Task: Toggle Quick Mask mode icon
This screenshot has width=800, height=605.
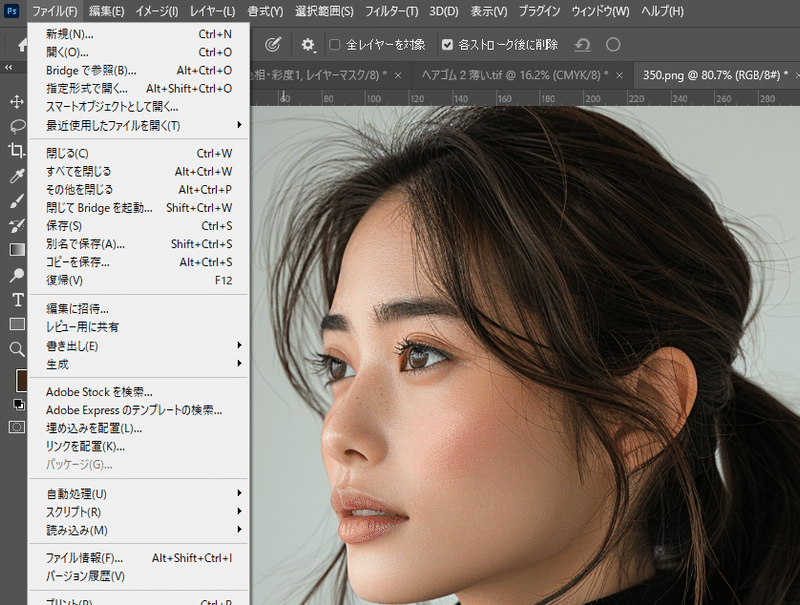Action: tap(17, 427)
